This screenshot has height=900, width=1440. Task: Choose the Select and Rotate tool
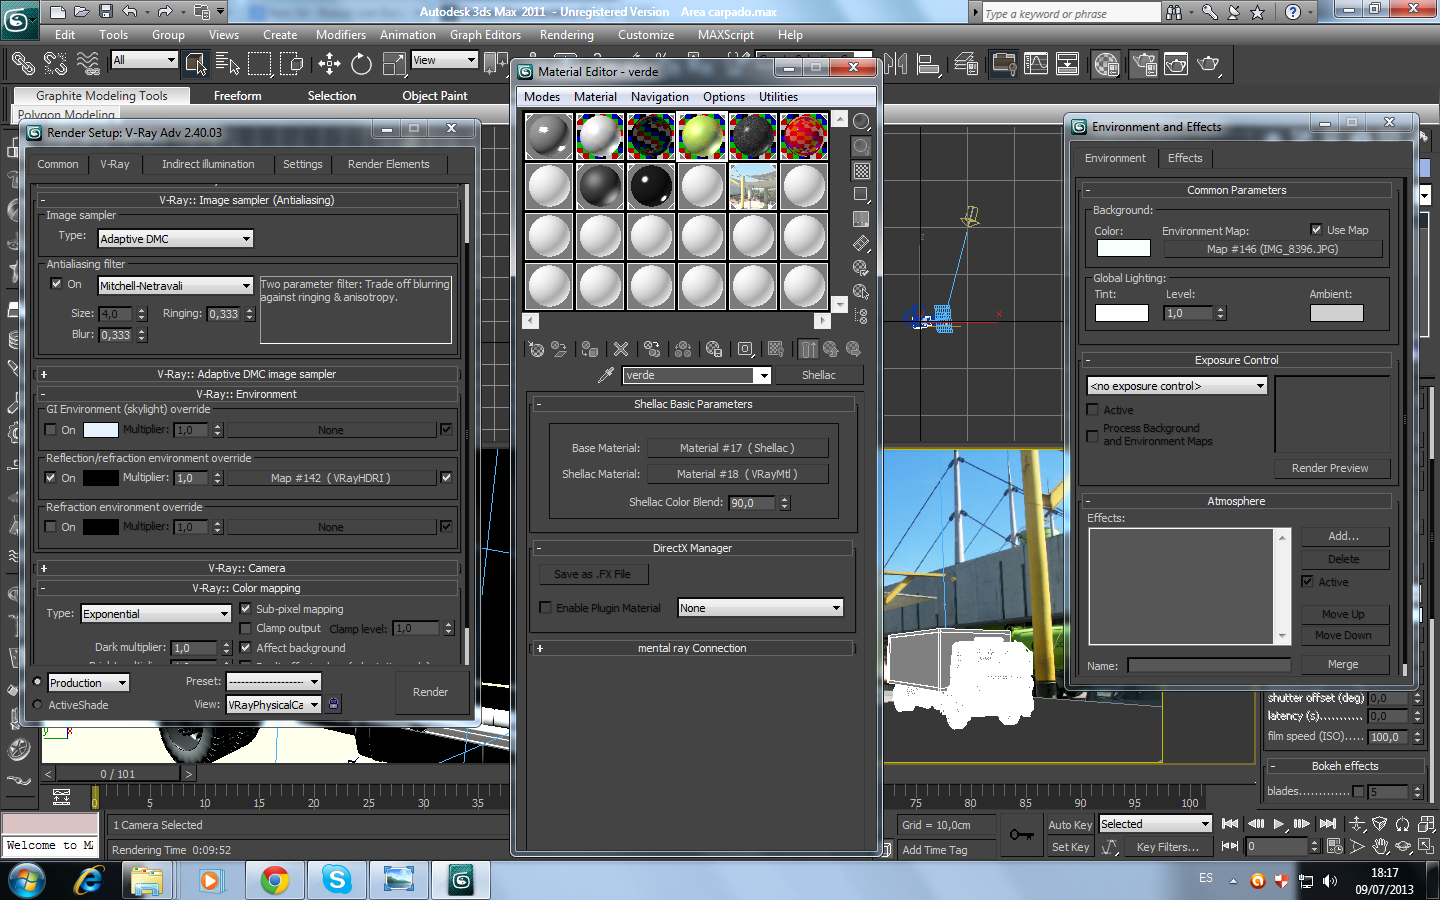point(362,64)
